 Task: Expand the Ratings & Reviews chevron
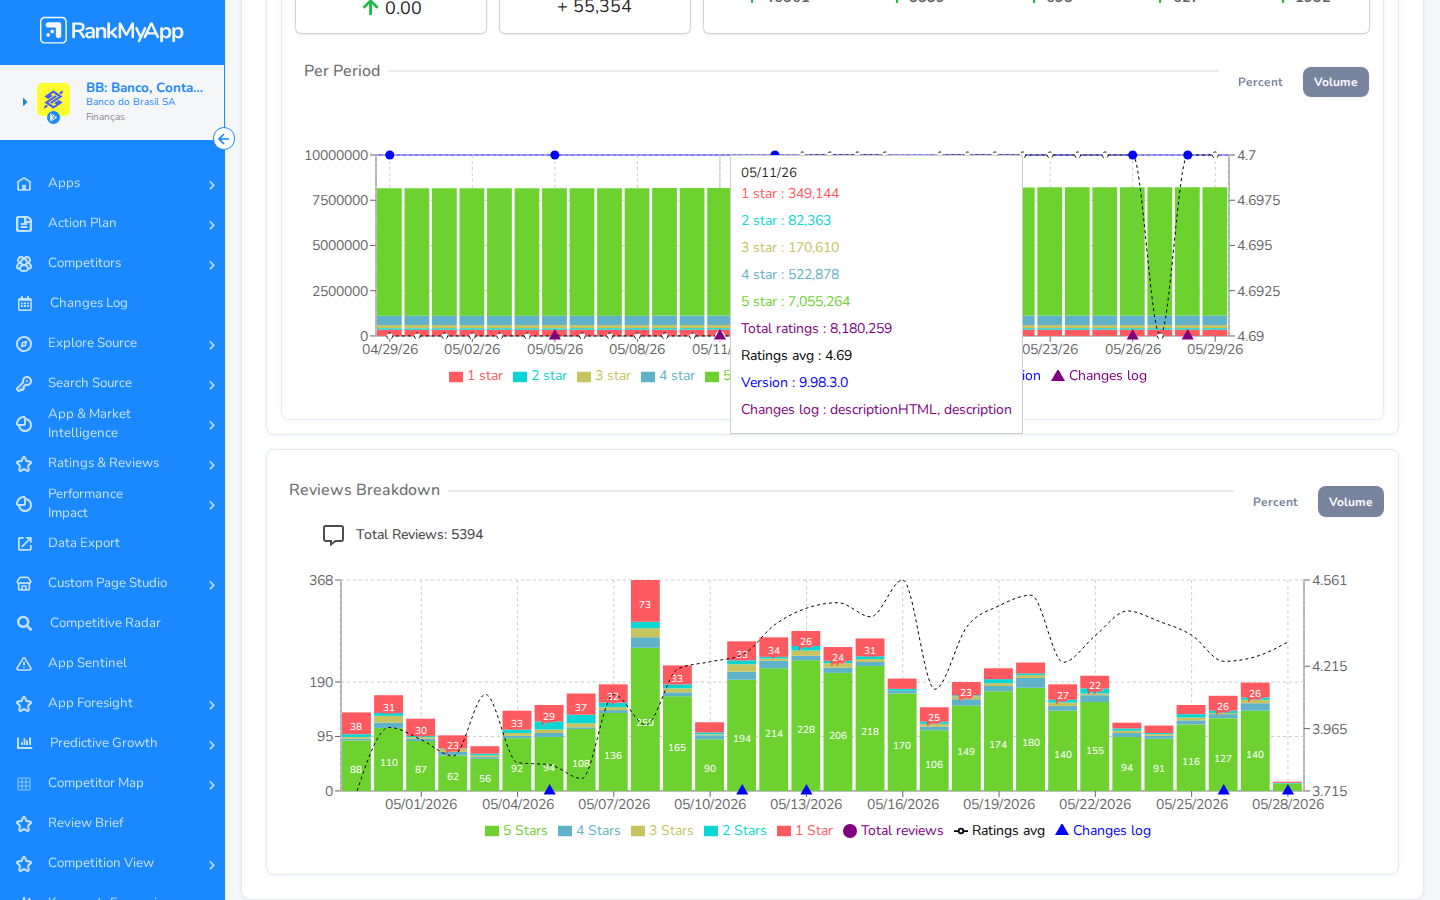click(x=212, y=465)
